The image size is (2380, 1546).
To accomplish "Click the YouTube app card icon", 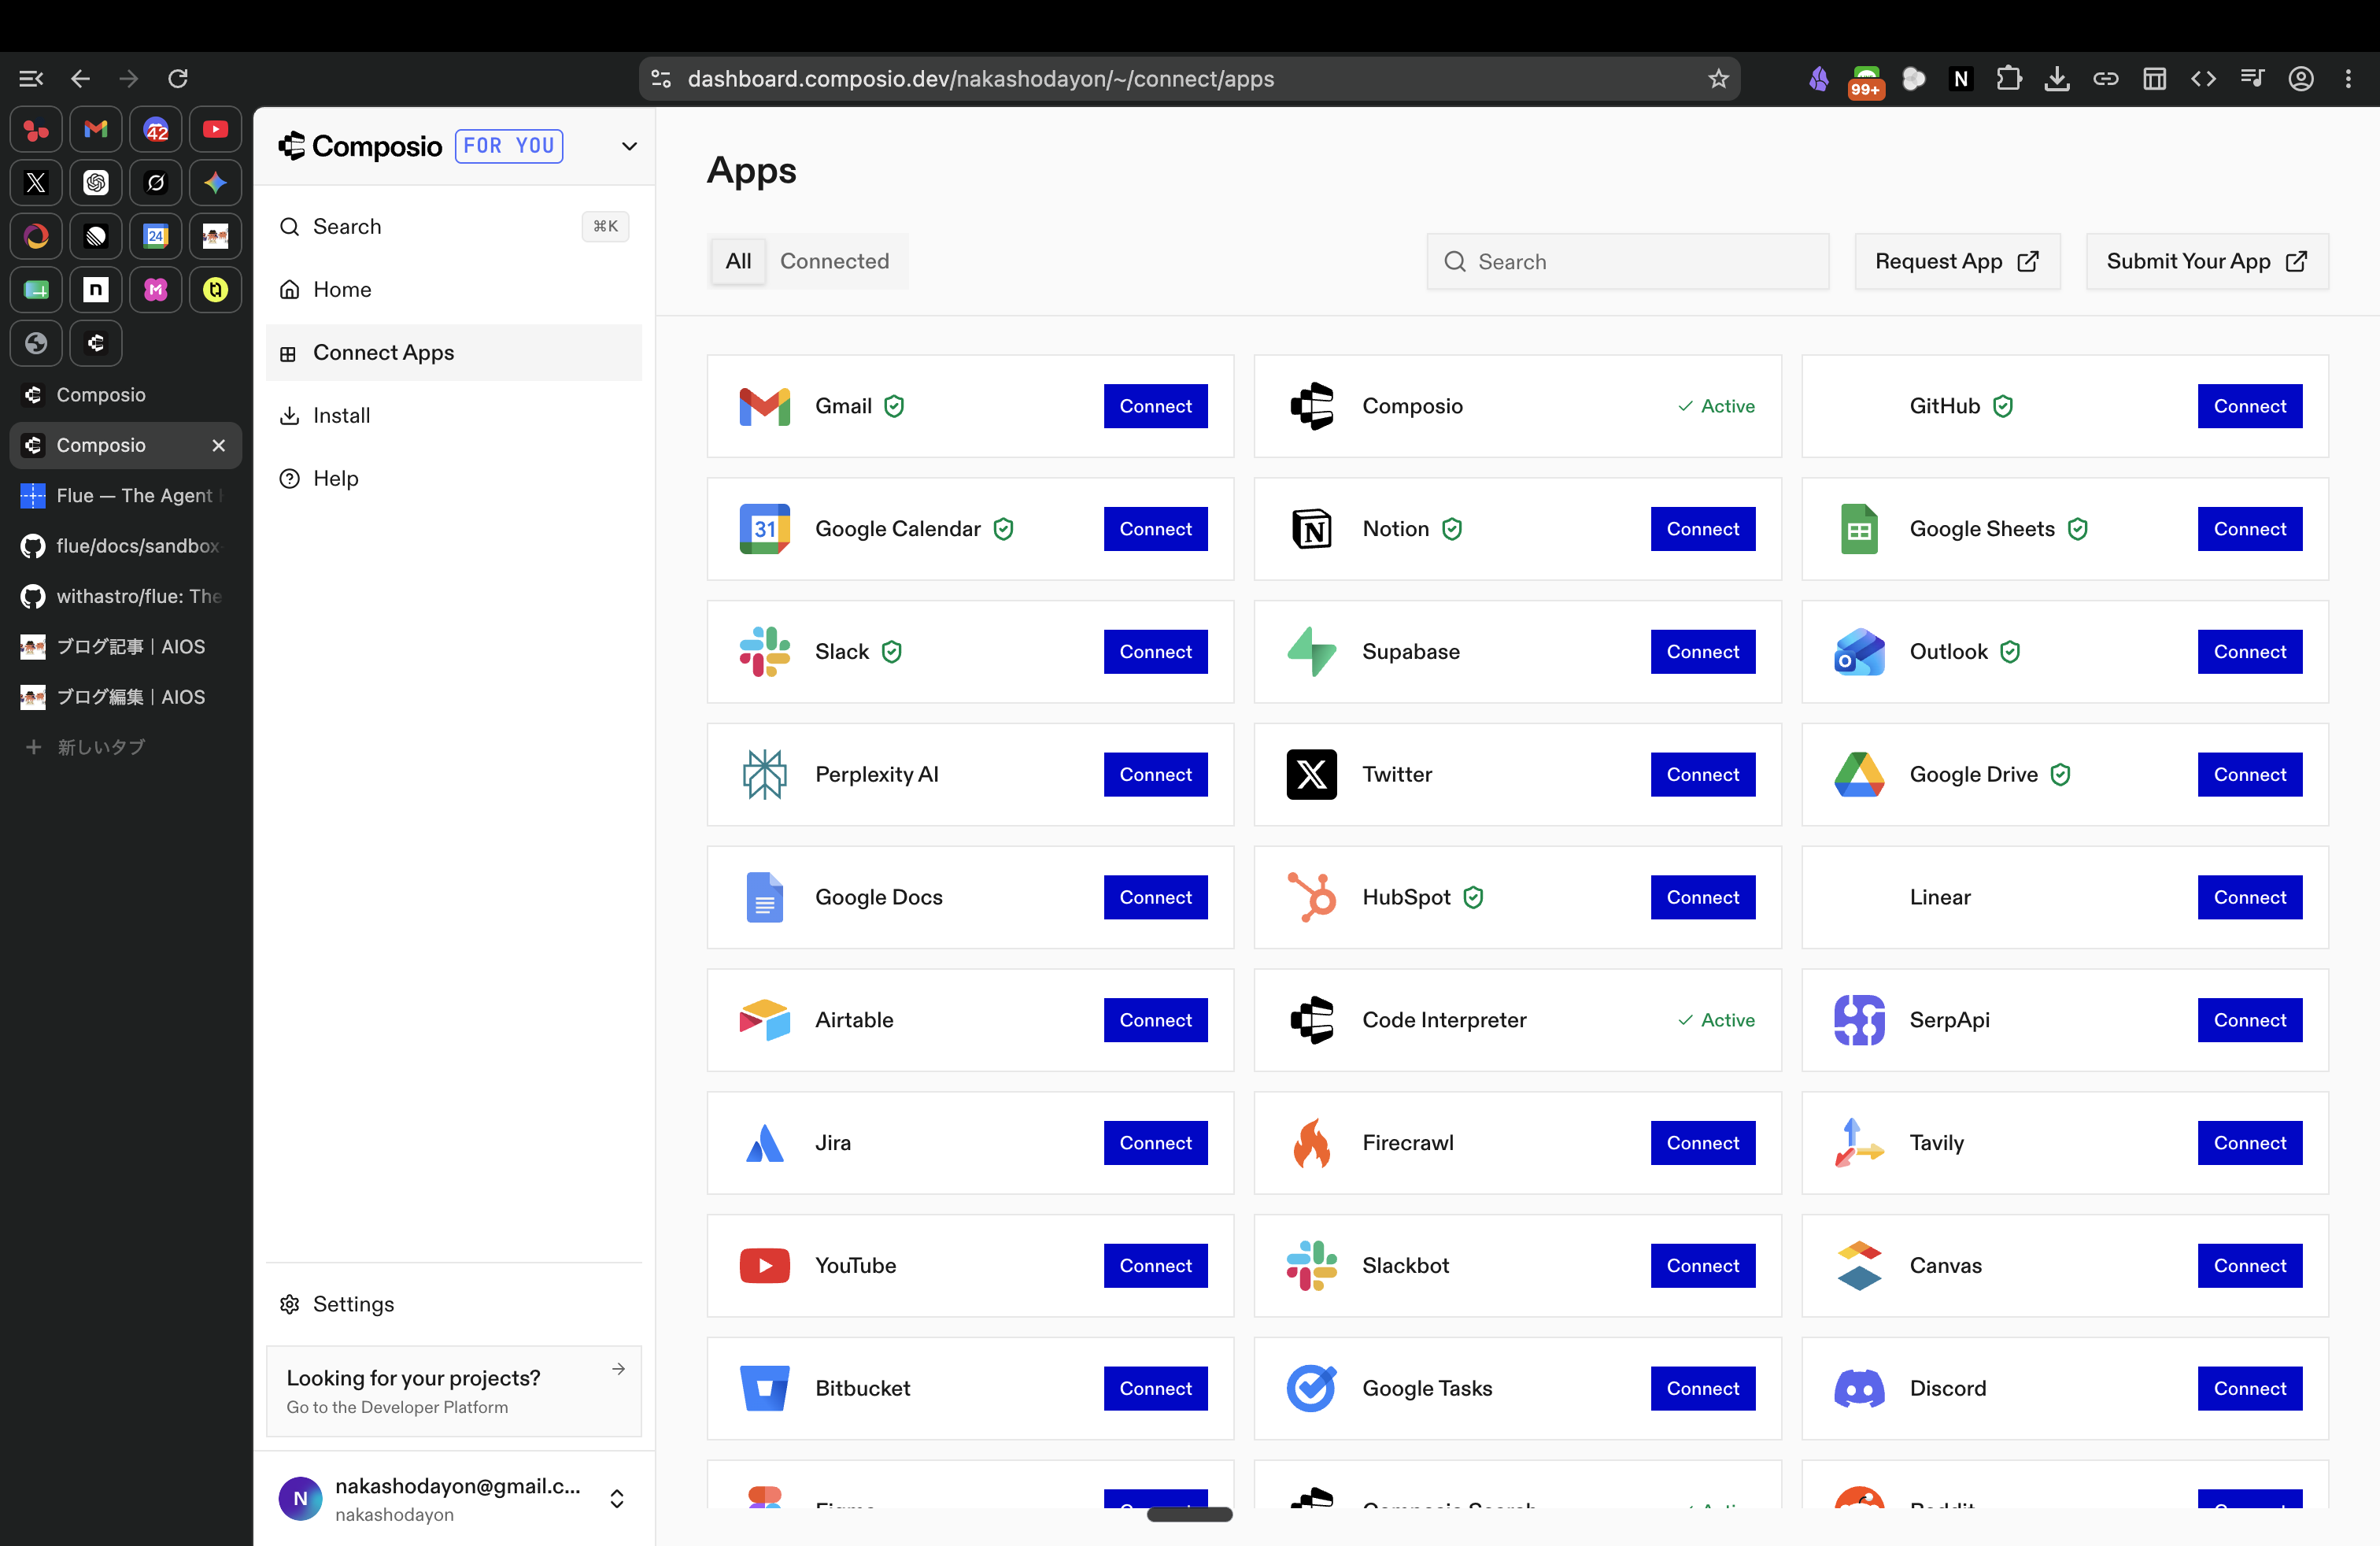I will pos(764,1266).
